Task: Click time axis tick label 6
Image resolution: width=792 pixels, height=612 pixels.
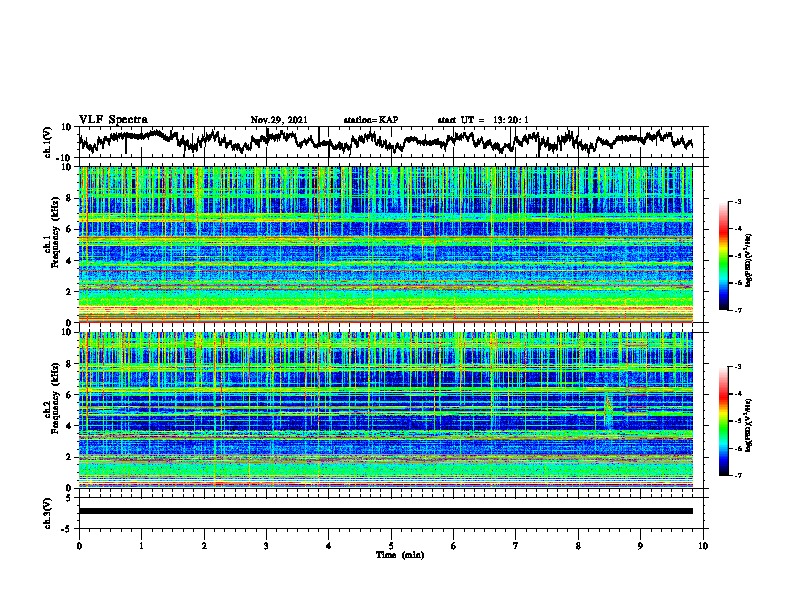Action: (454, 546)
